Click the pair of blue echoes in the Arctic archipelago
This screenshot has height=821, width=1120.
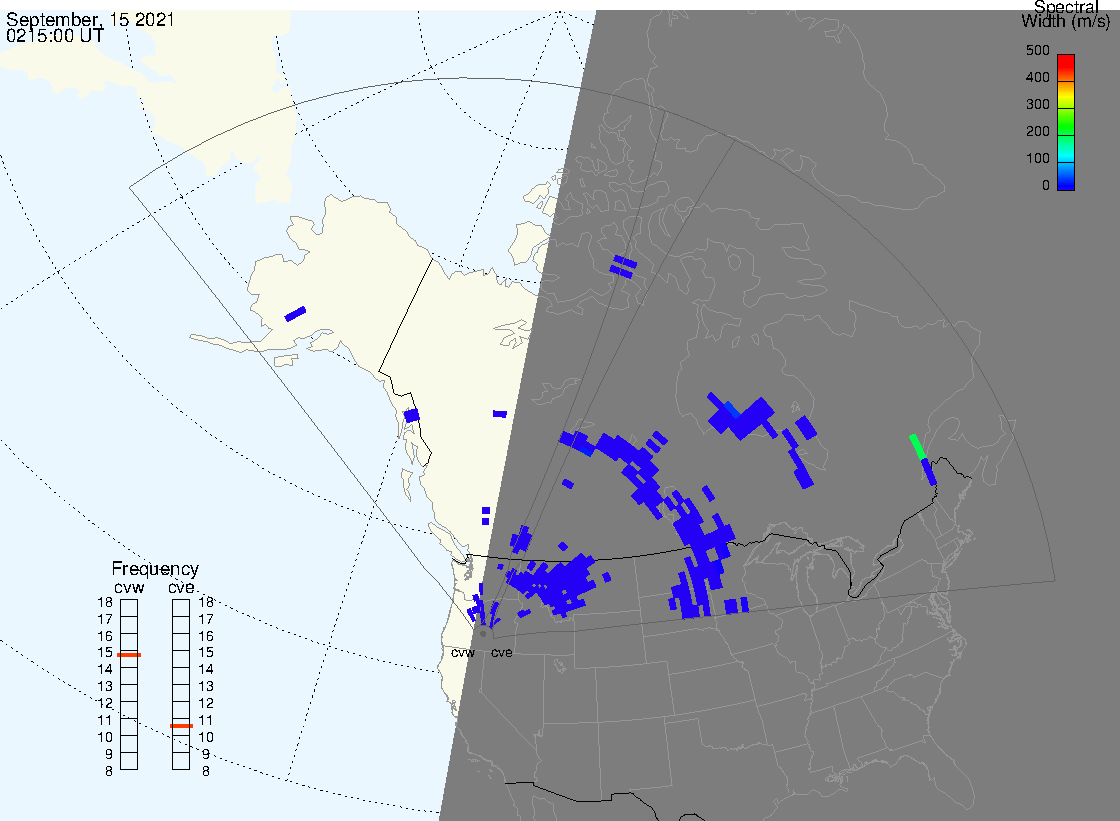[623, 266]
